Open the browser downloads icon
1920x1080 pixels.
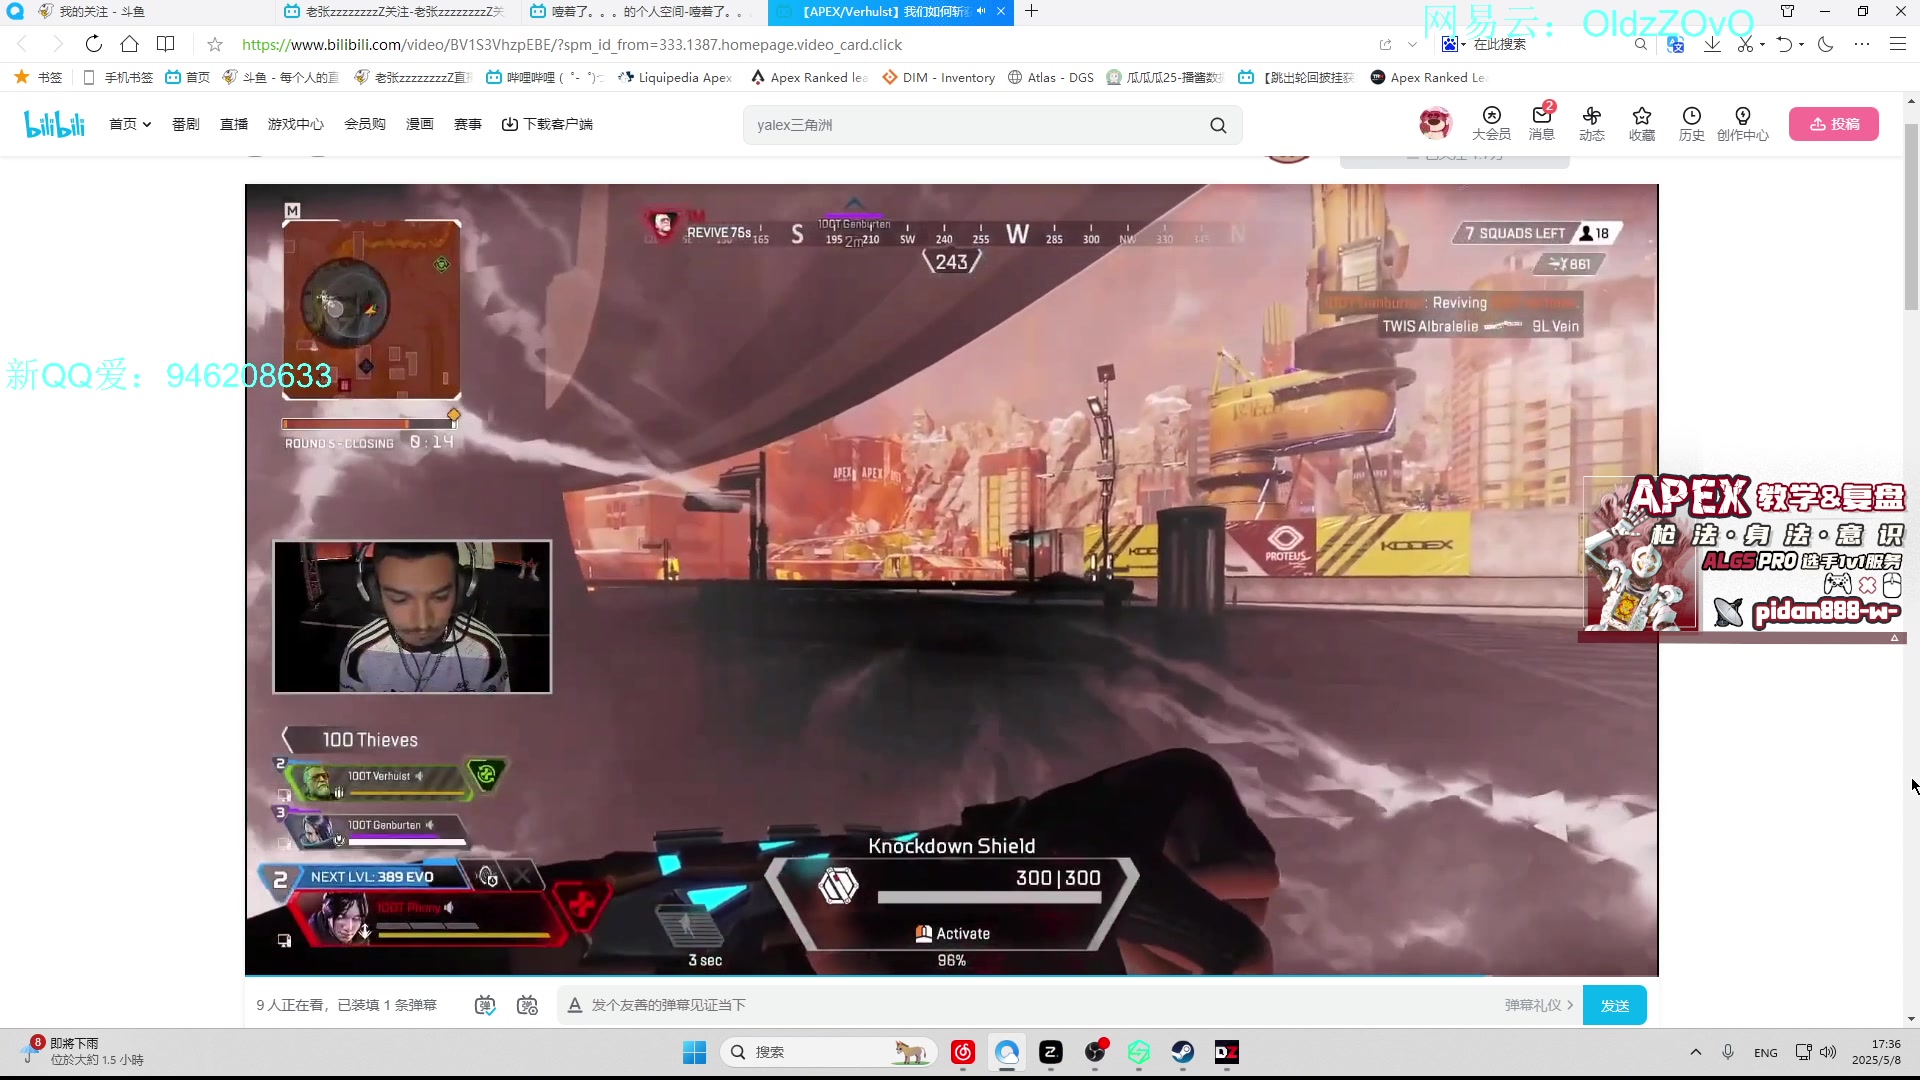[1712, 44]
